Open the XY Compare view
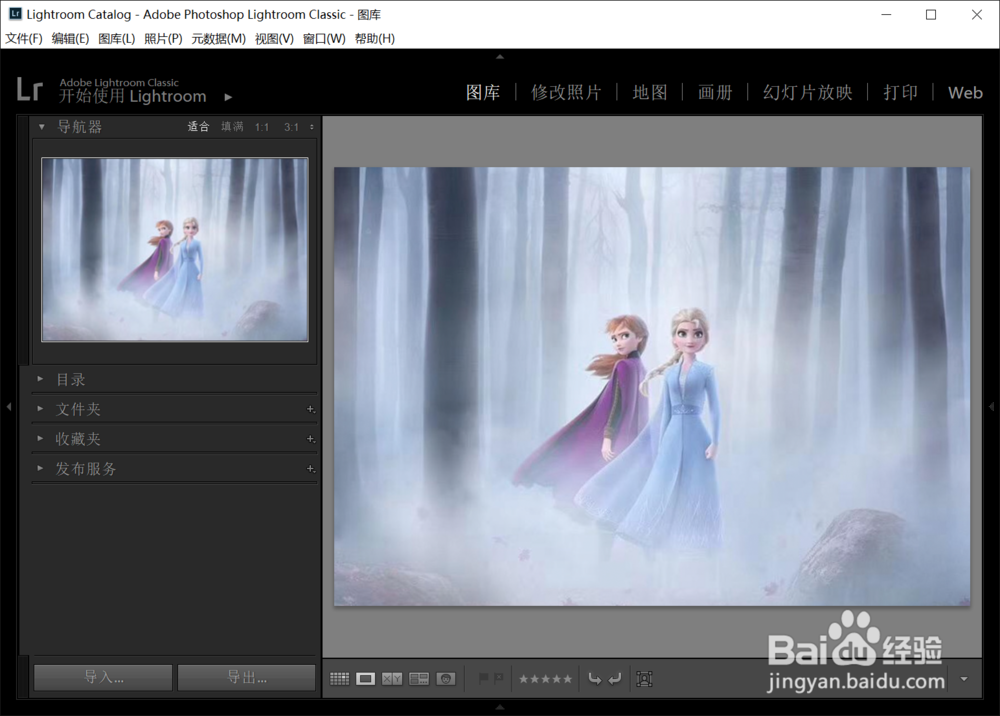Image resolution: width=1000 pixels, height=716 pixels. point(392,679)
